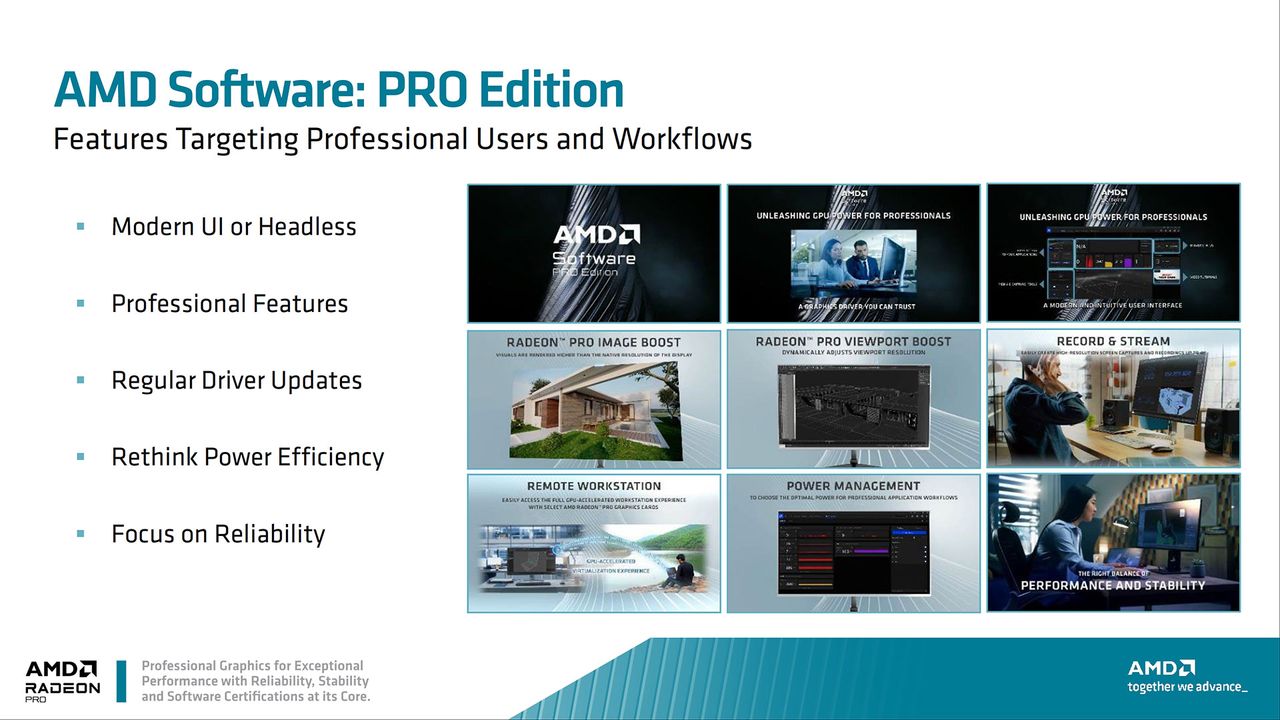Image resolution: width=1280 pixels, height=720 pixels.
Task: Click the Performance and Stability thumbnail
Action: coord(1114,543)
